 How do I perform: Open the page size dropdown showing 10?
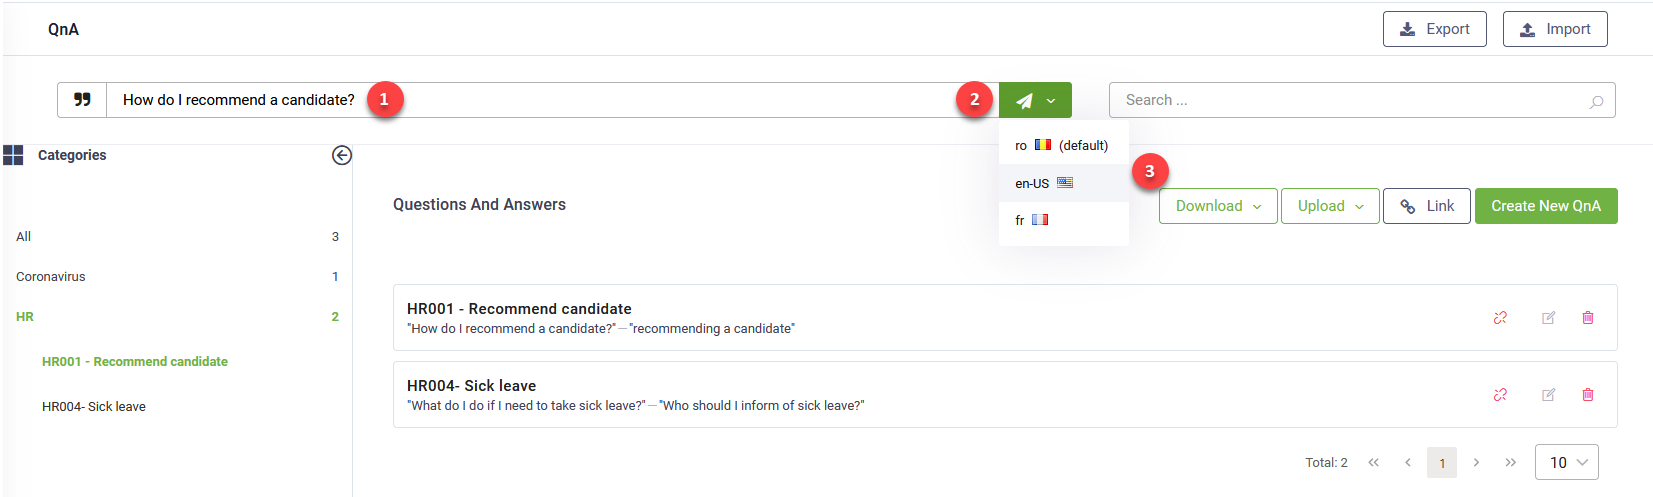[1567, 462]
